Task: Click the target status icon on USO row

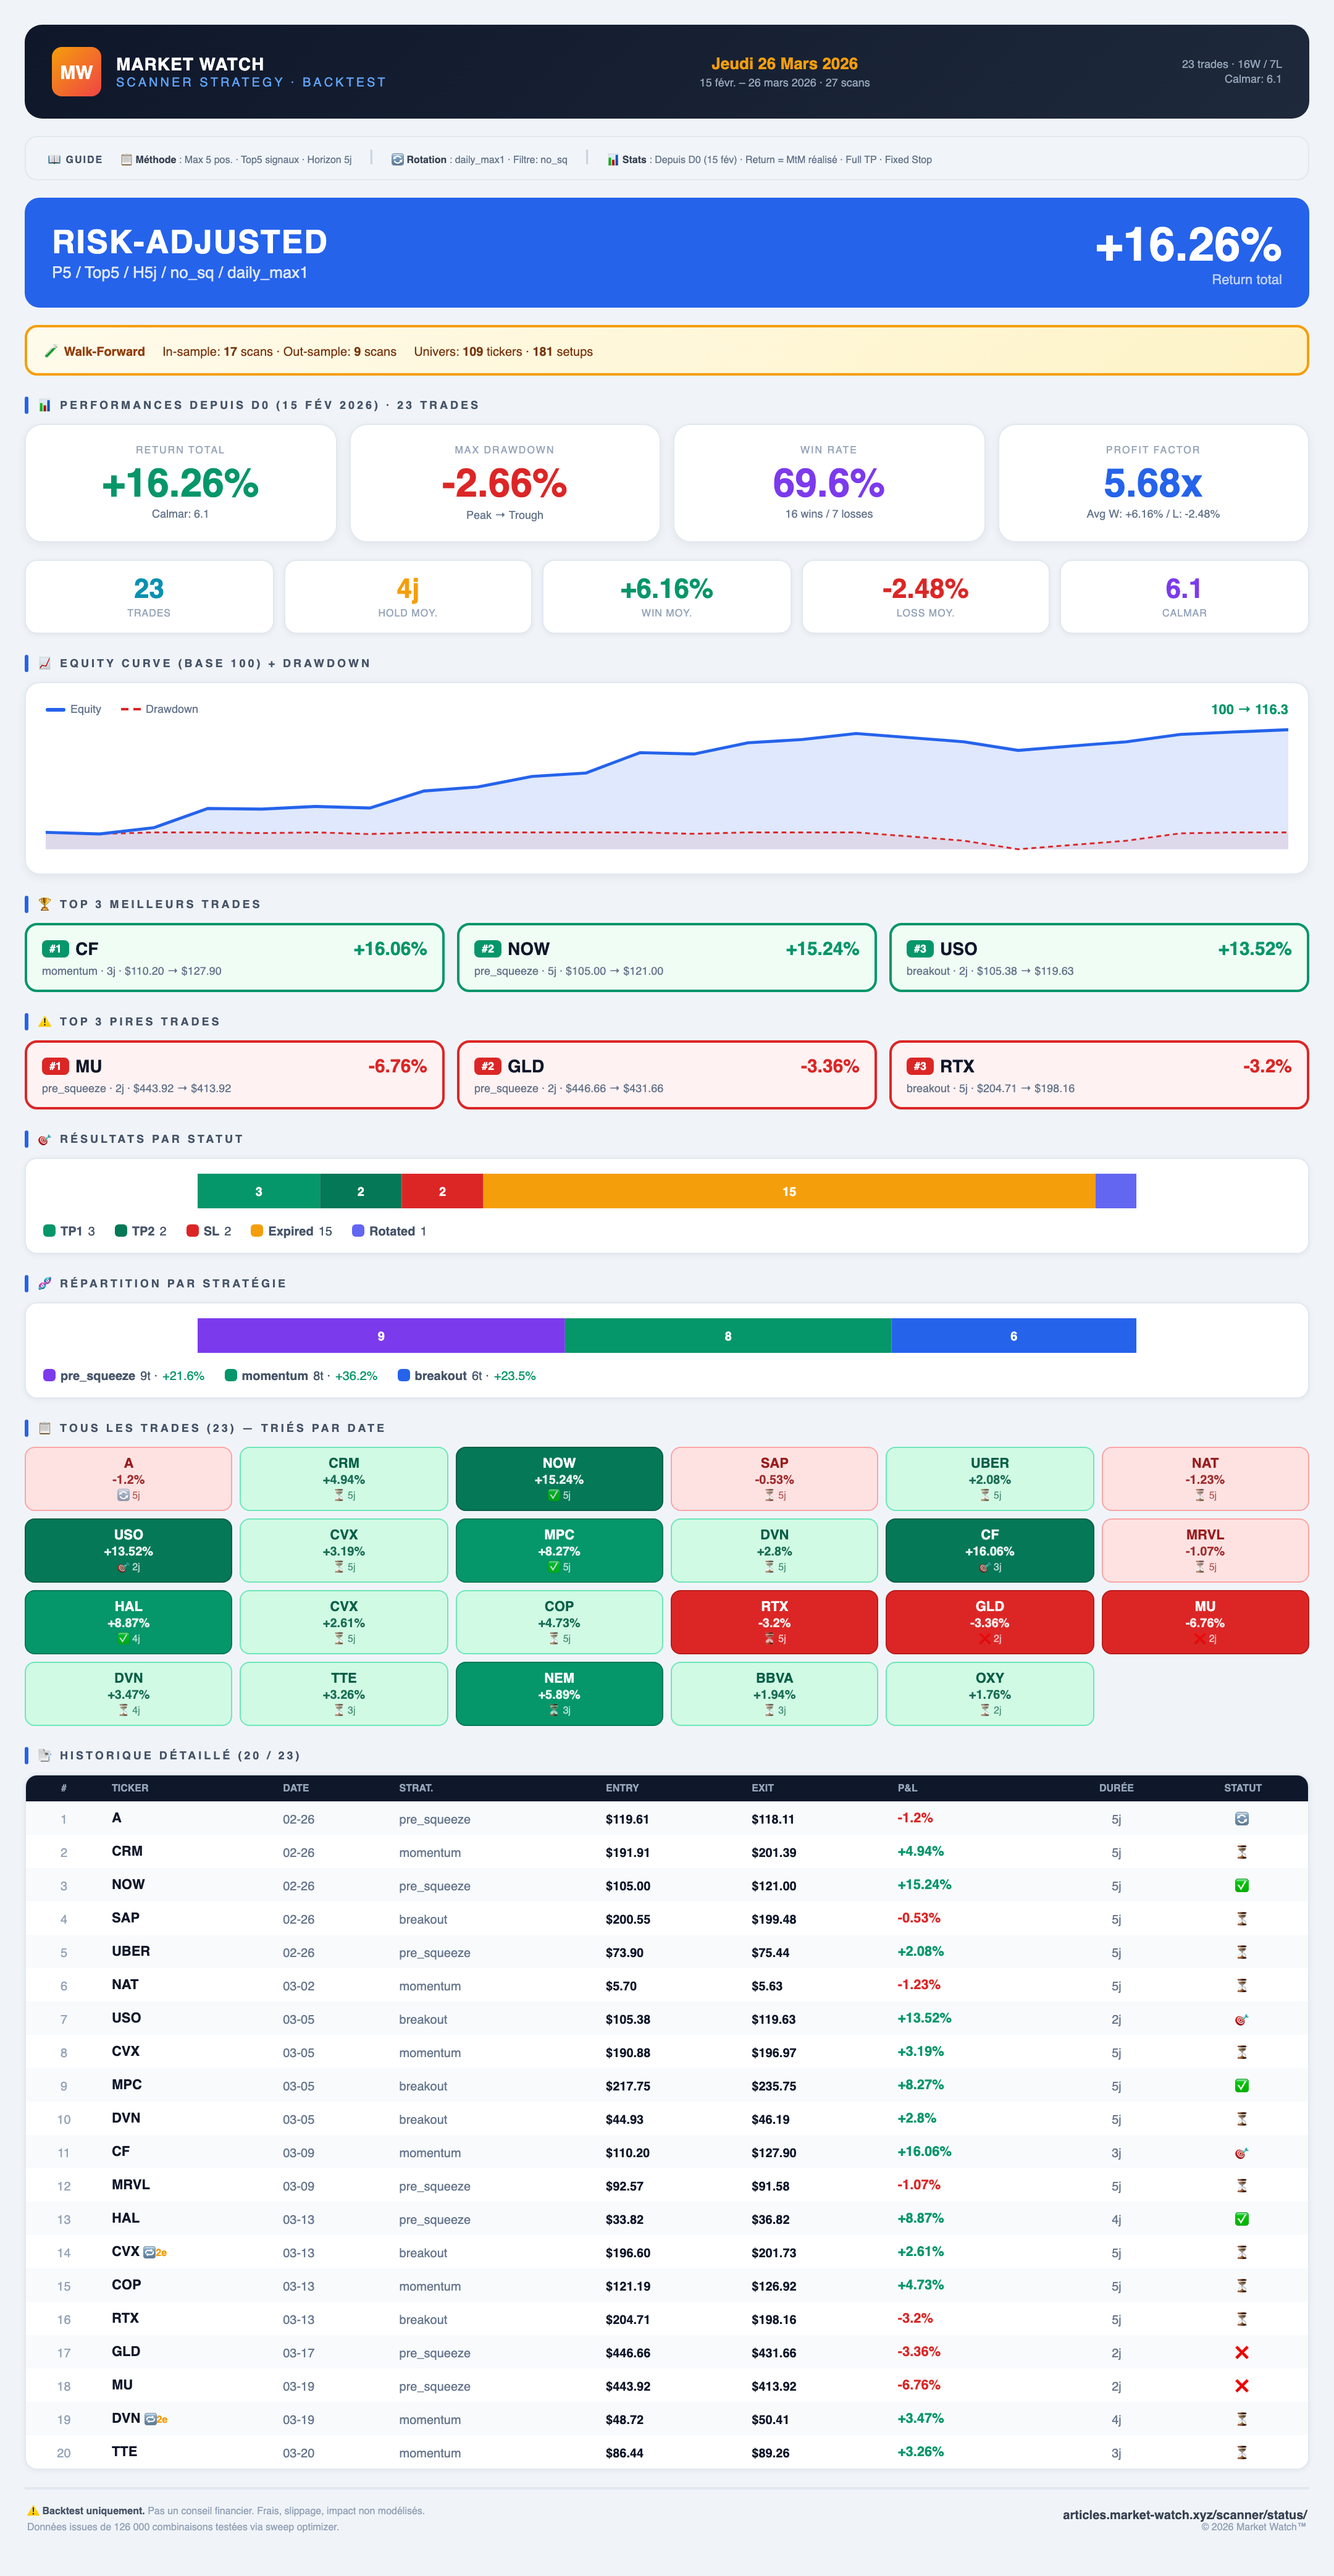Action: [1241, 2020]
